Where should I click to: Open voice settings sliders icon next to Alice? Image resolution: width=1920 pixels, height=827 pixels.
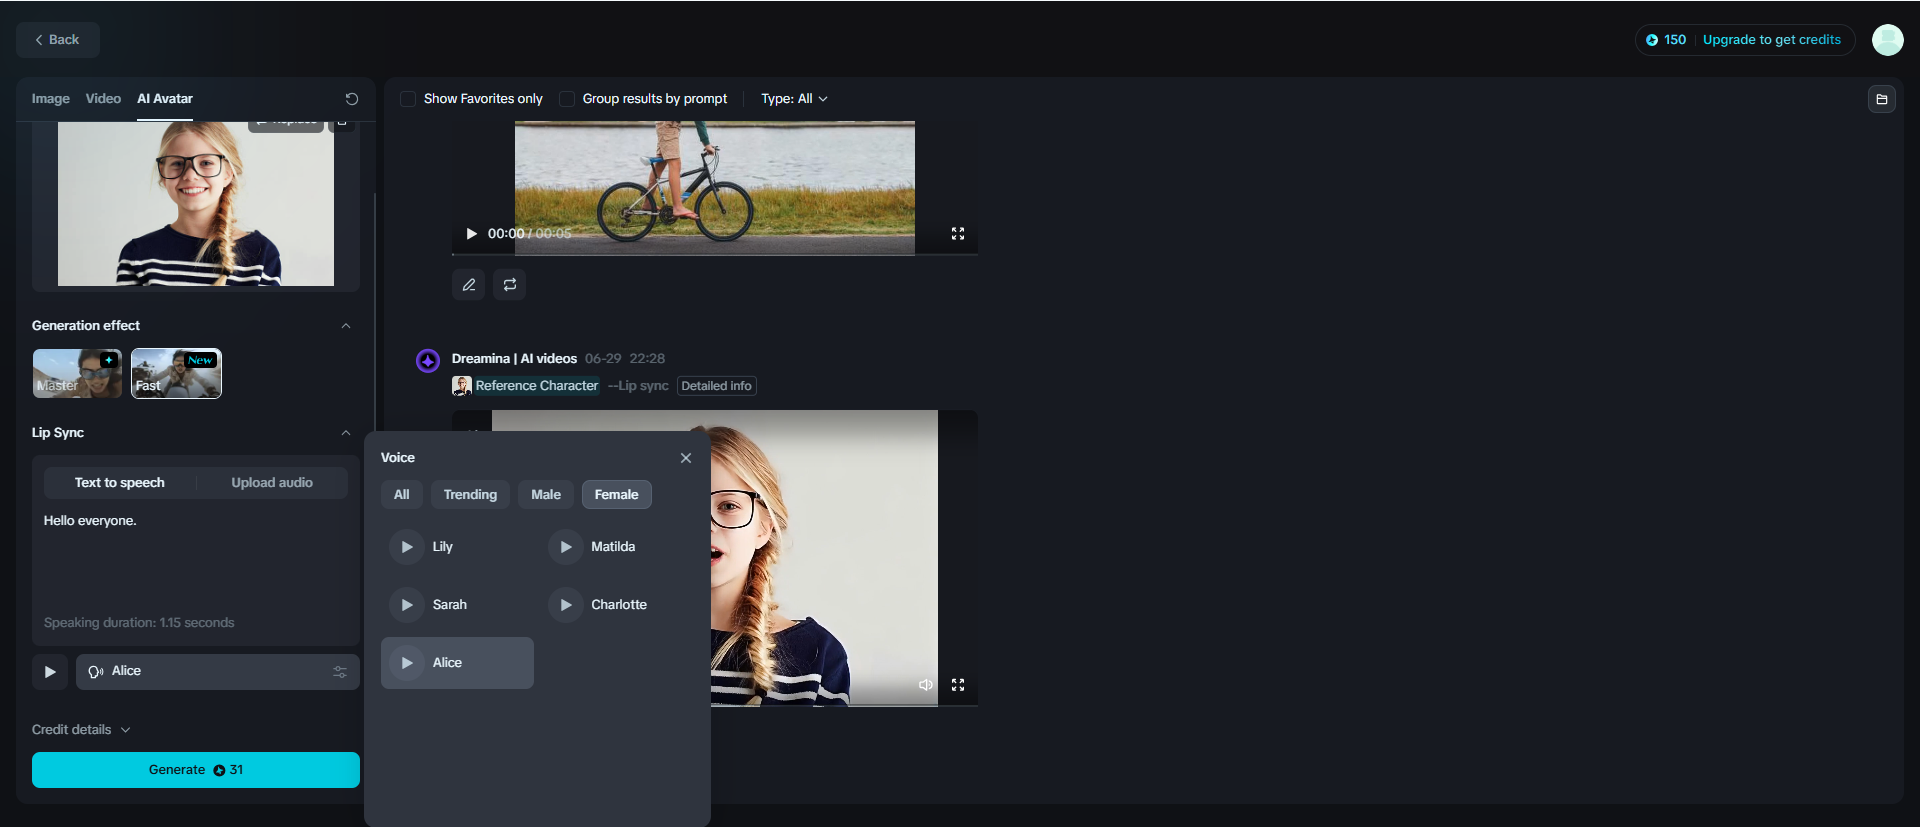340,672
